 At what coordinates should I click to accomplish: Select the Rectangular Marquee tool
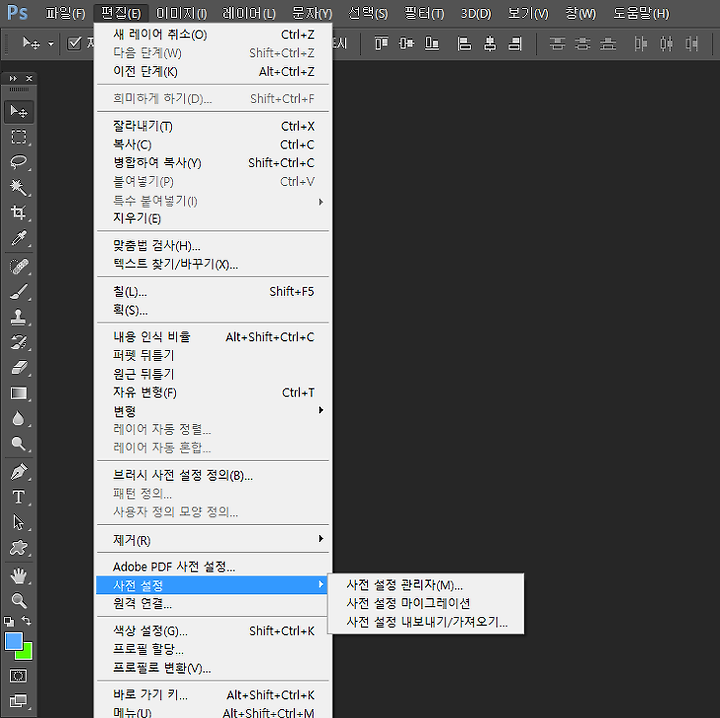[x=19, y=137]
